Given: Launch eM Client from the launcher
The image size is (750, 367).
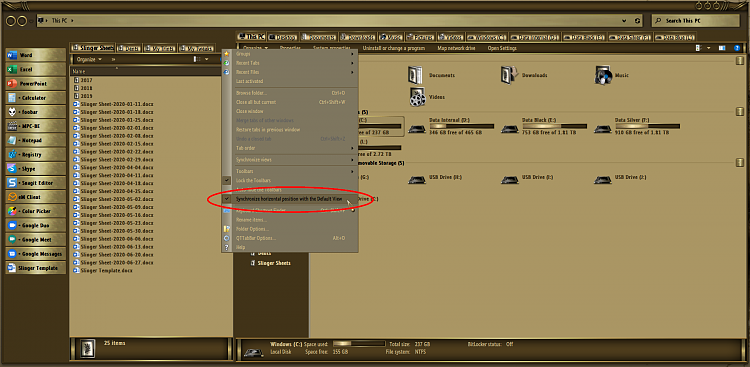Looking at the screenshot, I should 36,197.
